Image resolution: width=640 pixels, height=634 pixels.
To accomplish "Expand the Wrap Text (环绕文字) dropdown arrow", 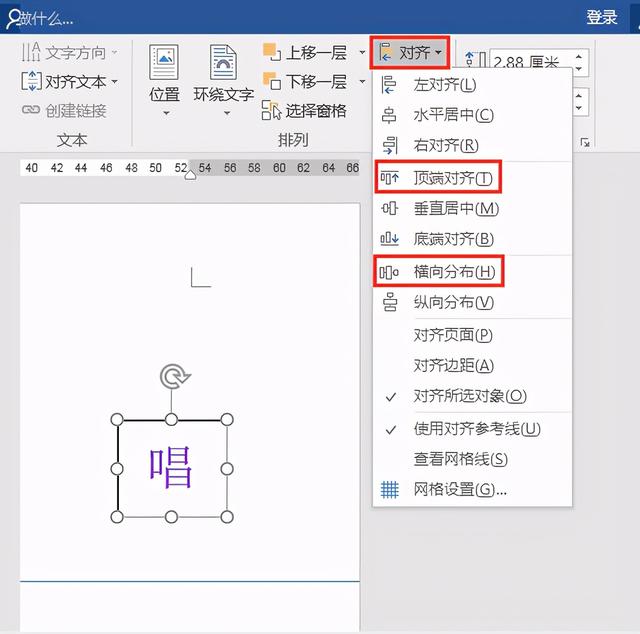I will [227, 113].
